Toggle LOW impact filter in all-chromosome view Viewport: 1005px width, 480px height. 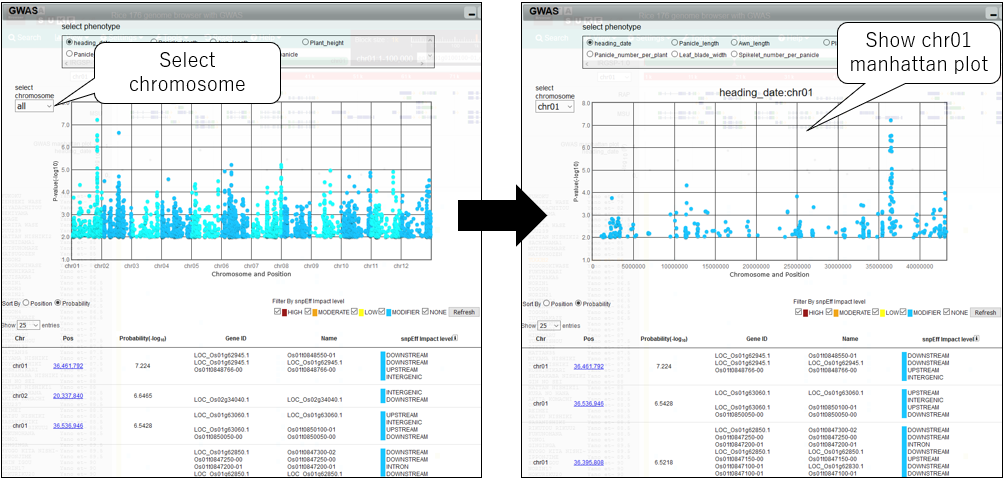click(352, 312)
